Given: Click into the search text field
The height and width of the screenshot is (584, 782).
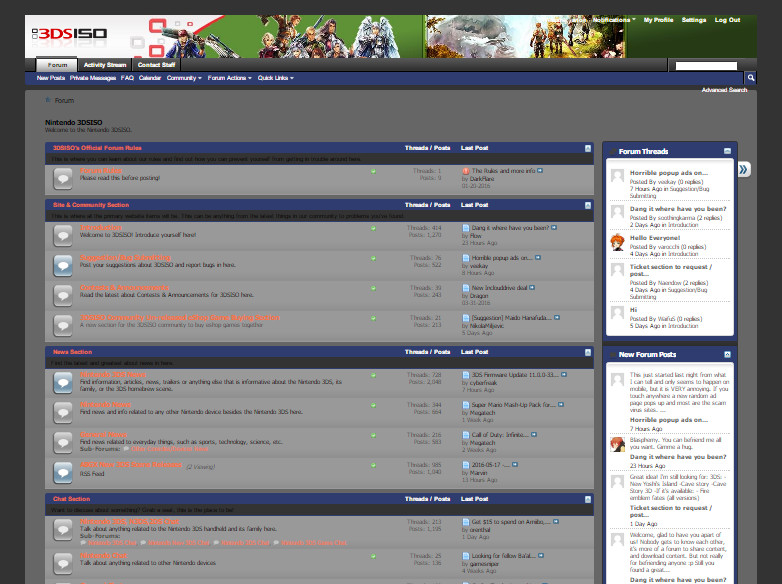Looking at the screenshot, I should tap(706, 66).
